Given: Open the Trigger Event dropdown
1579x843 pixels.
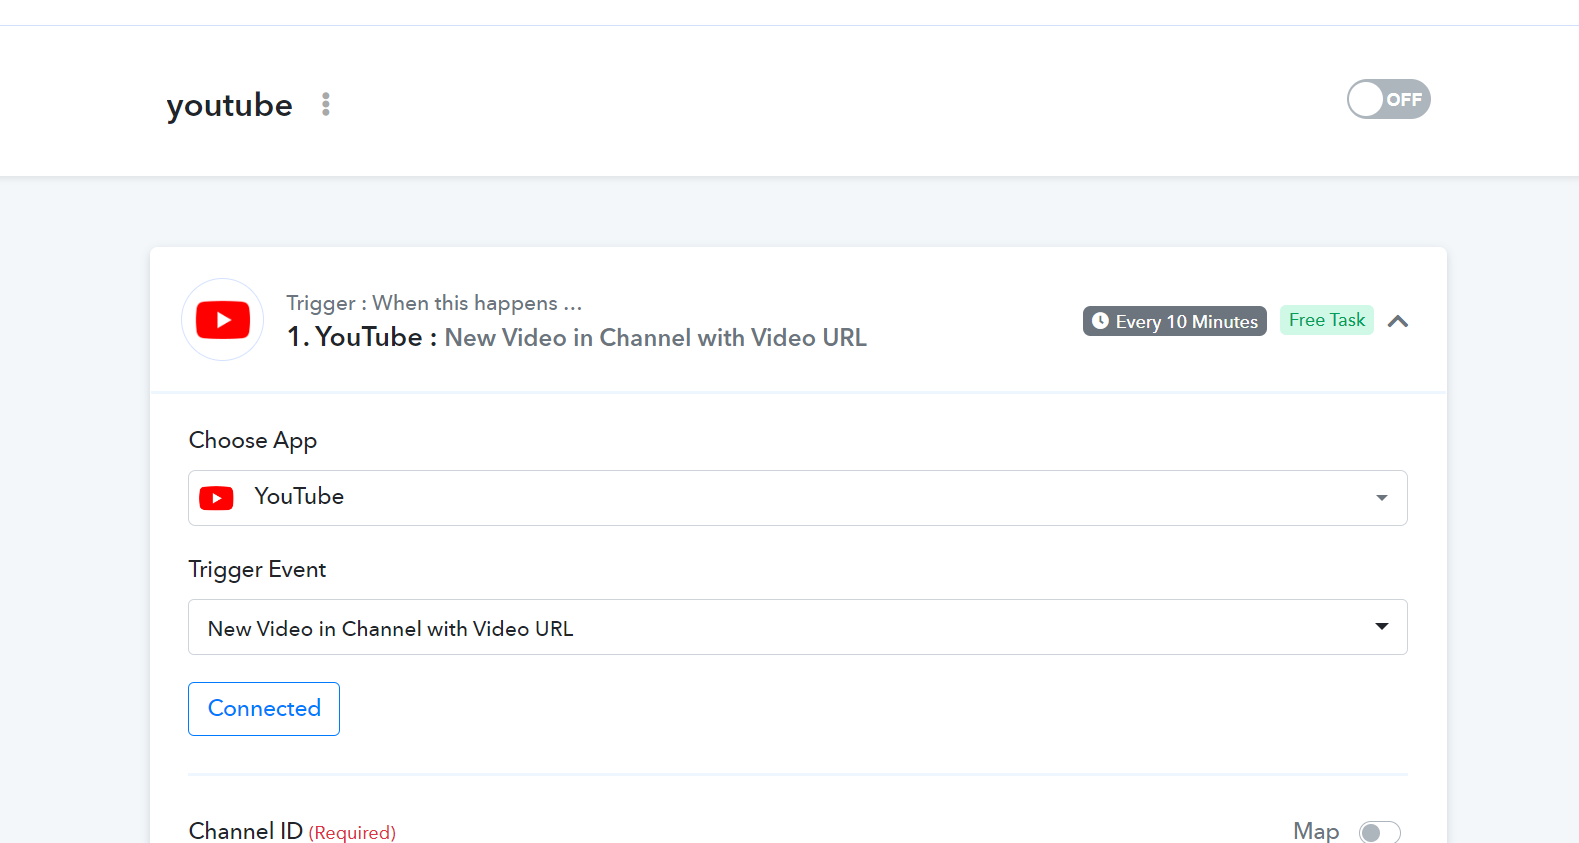Looking at the screenshot, I should click(x=798, y=627).
